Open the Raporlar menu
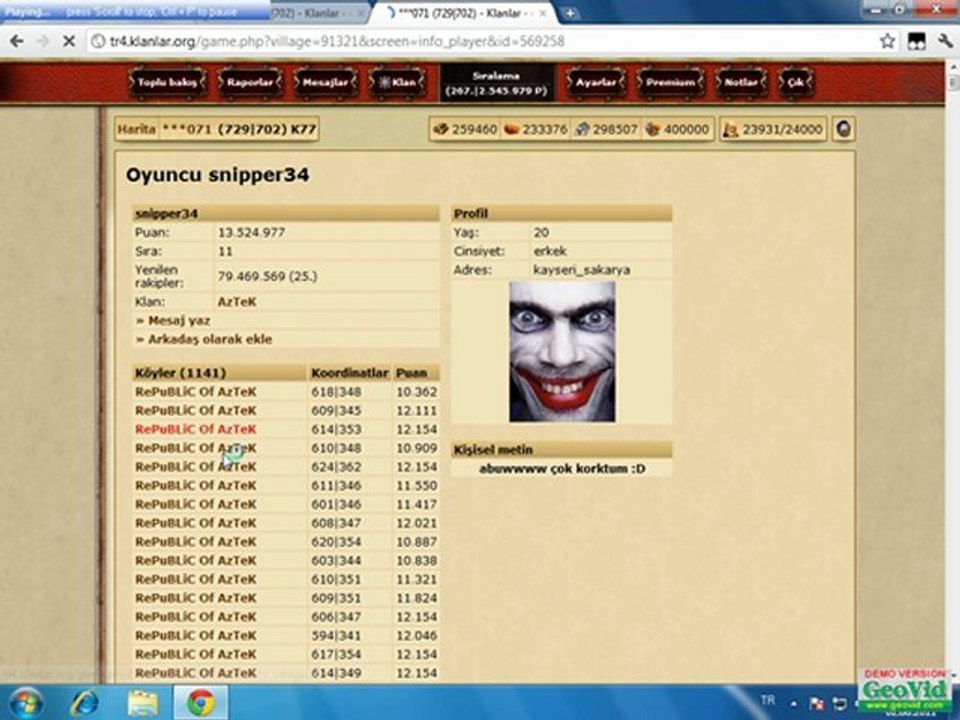Viewport: 960px width, 720px height. [x=250, y=82]
